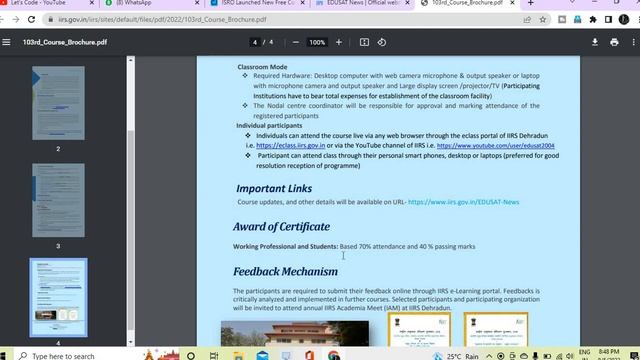
Task: Select the 103rd_Course_Brochure.pdf tab
Action: [x=467, y=3]
